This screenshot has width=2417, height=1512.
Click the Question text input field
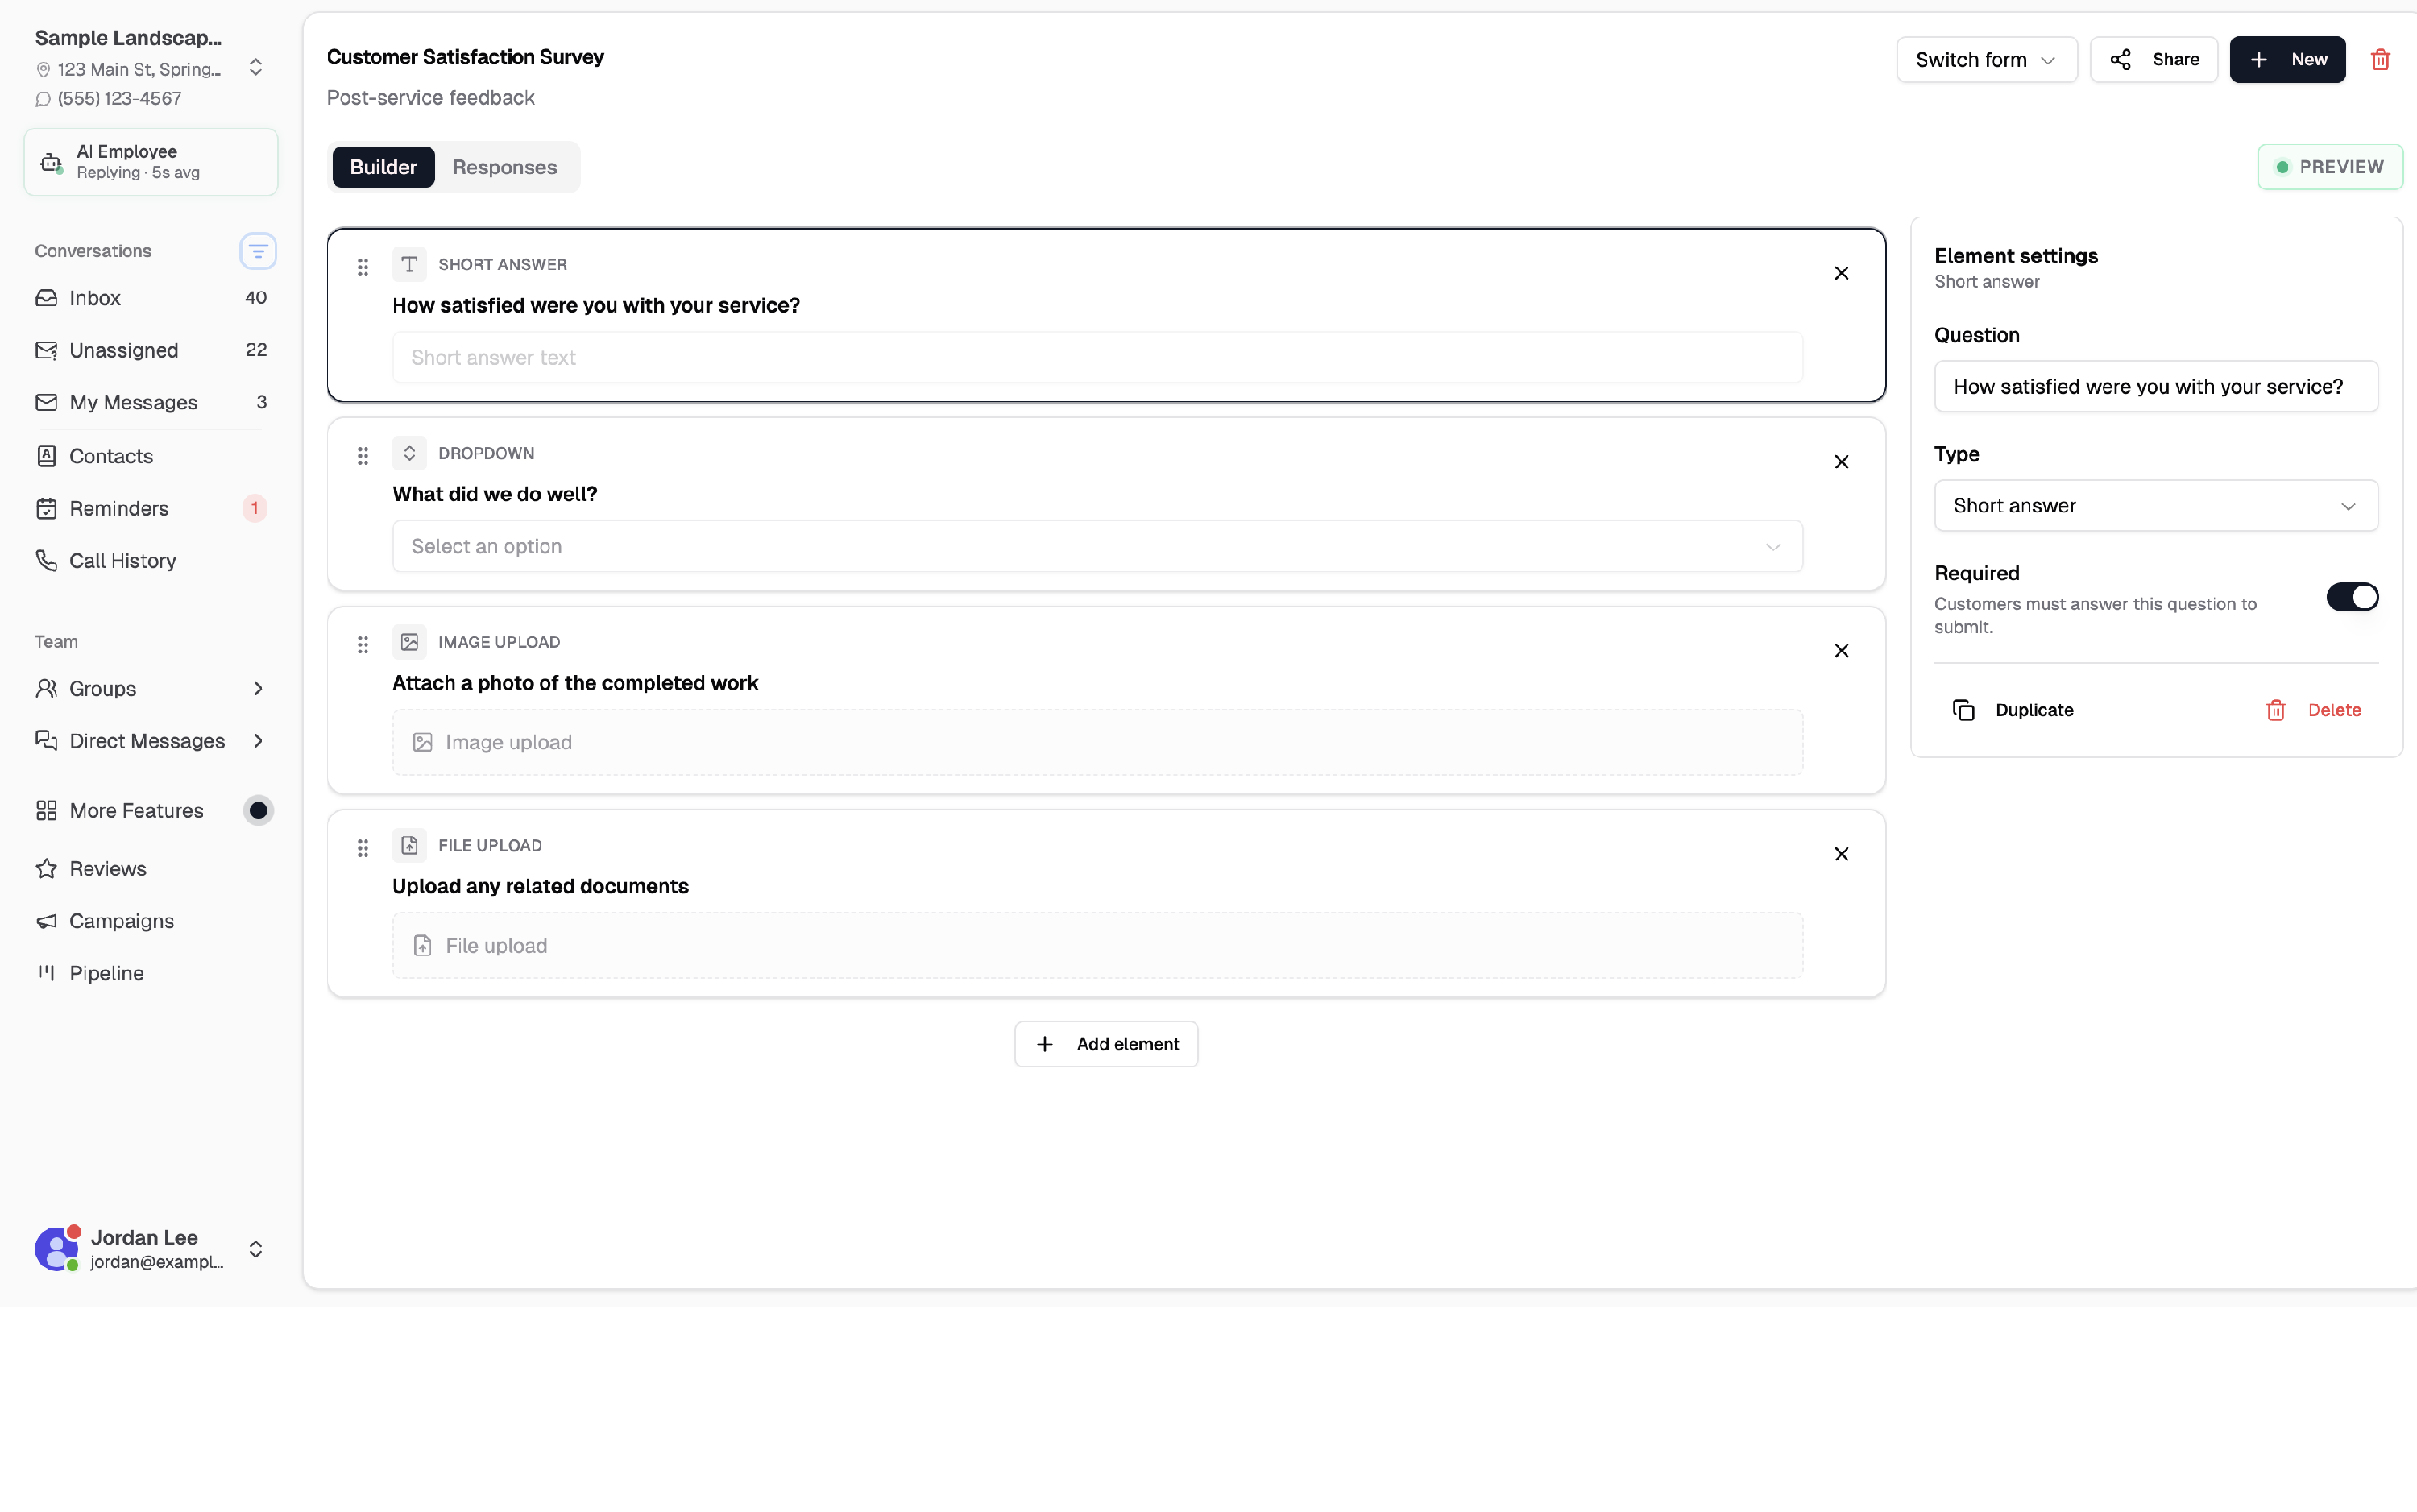[x=2156, y=387]
